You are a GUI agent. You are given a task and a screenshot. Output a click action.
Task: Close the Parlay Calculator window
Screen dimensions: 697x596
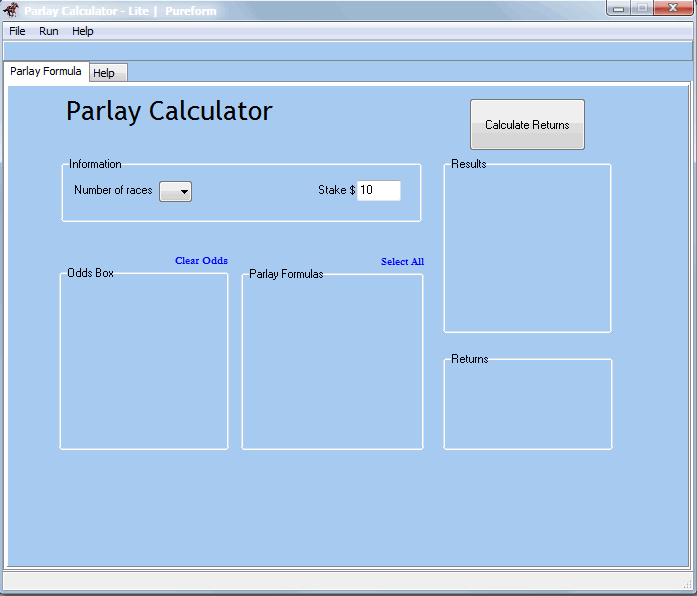point(672,9)
